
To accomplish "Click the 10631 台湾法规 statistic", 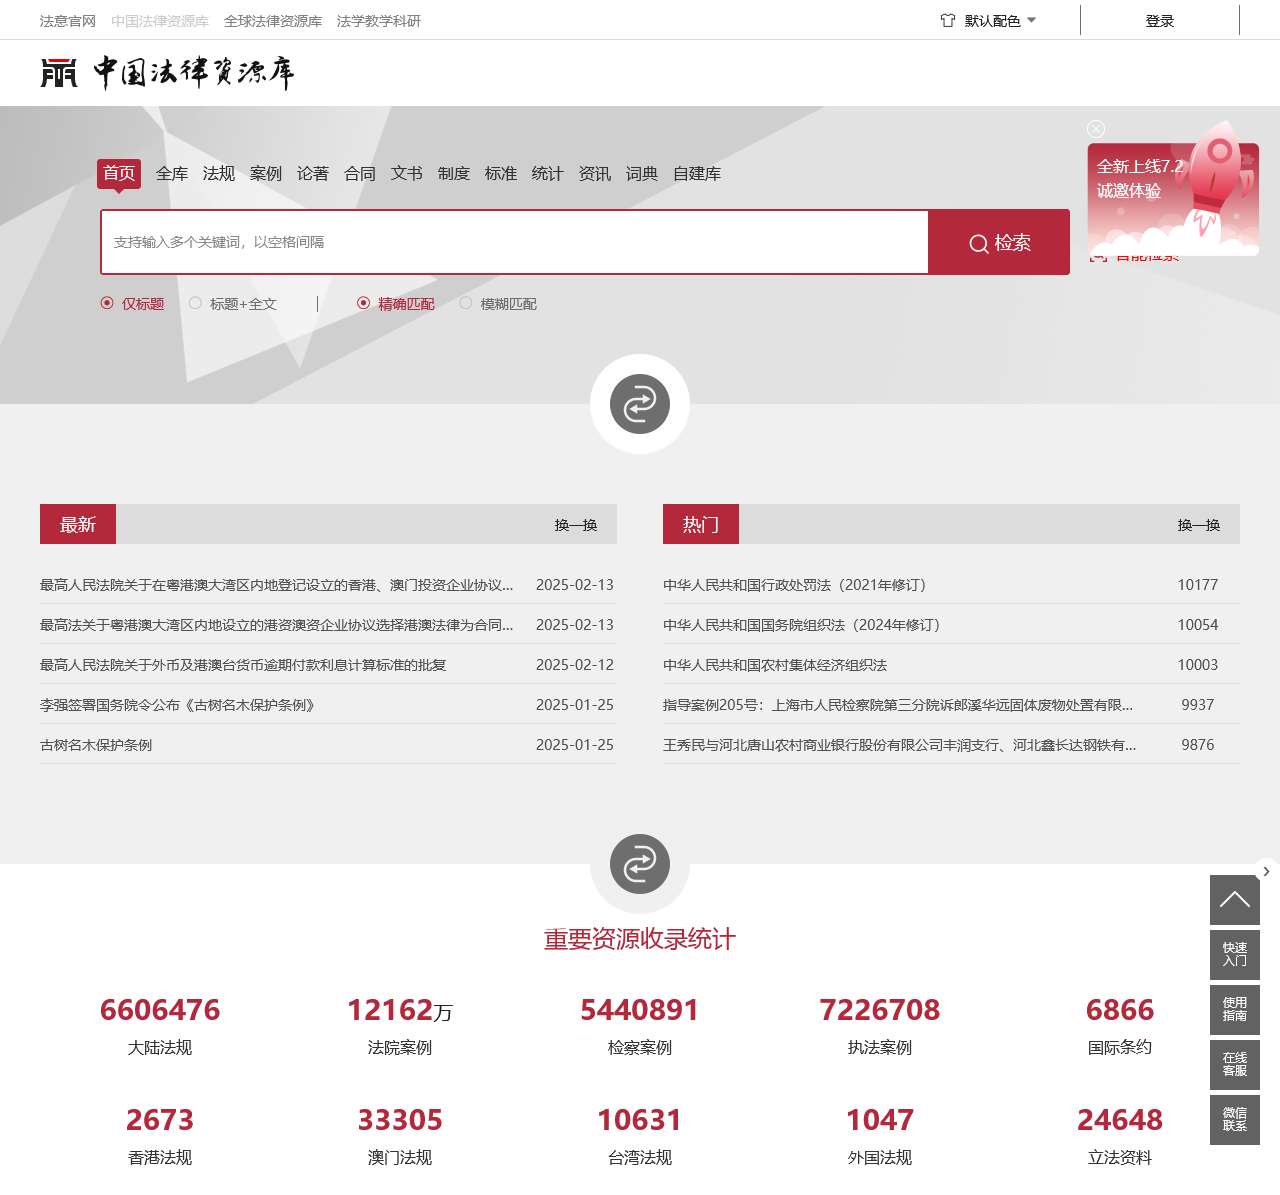I will coord(640,1137).
